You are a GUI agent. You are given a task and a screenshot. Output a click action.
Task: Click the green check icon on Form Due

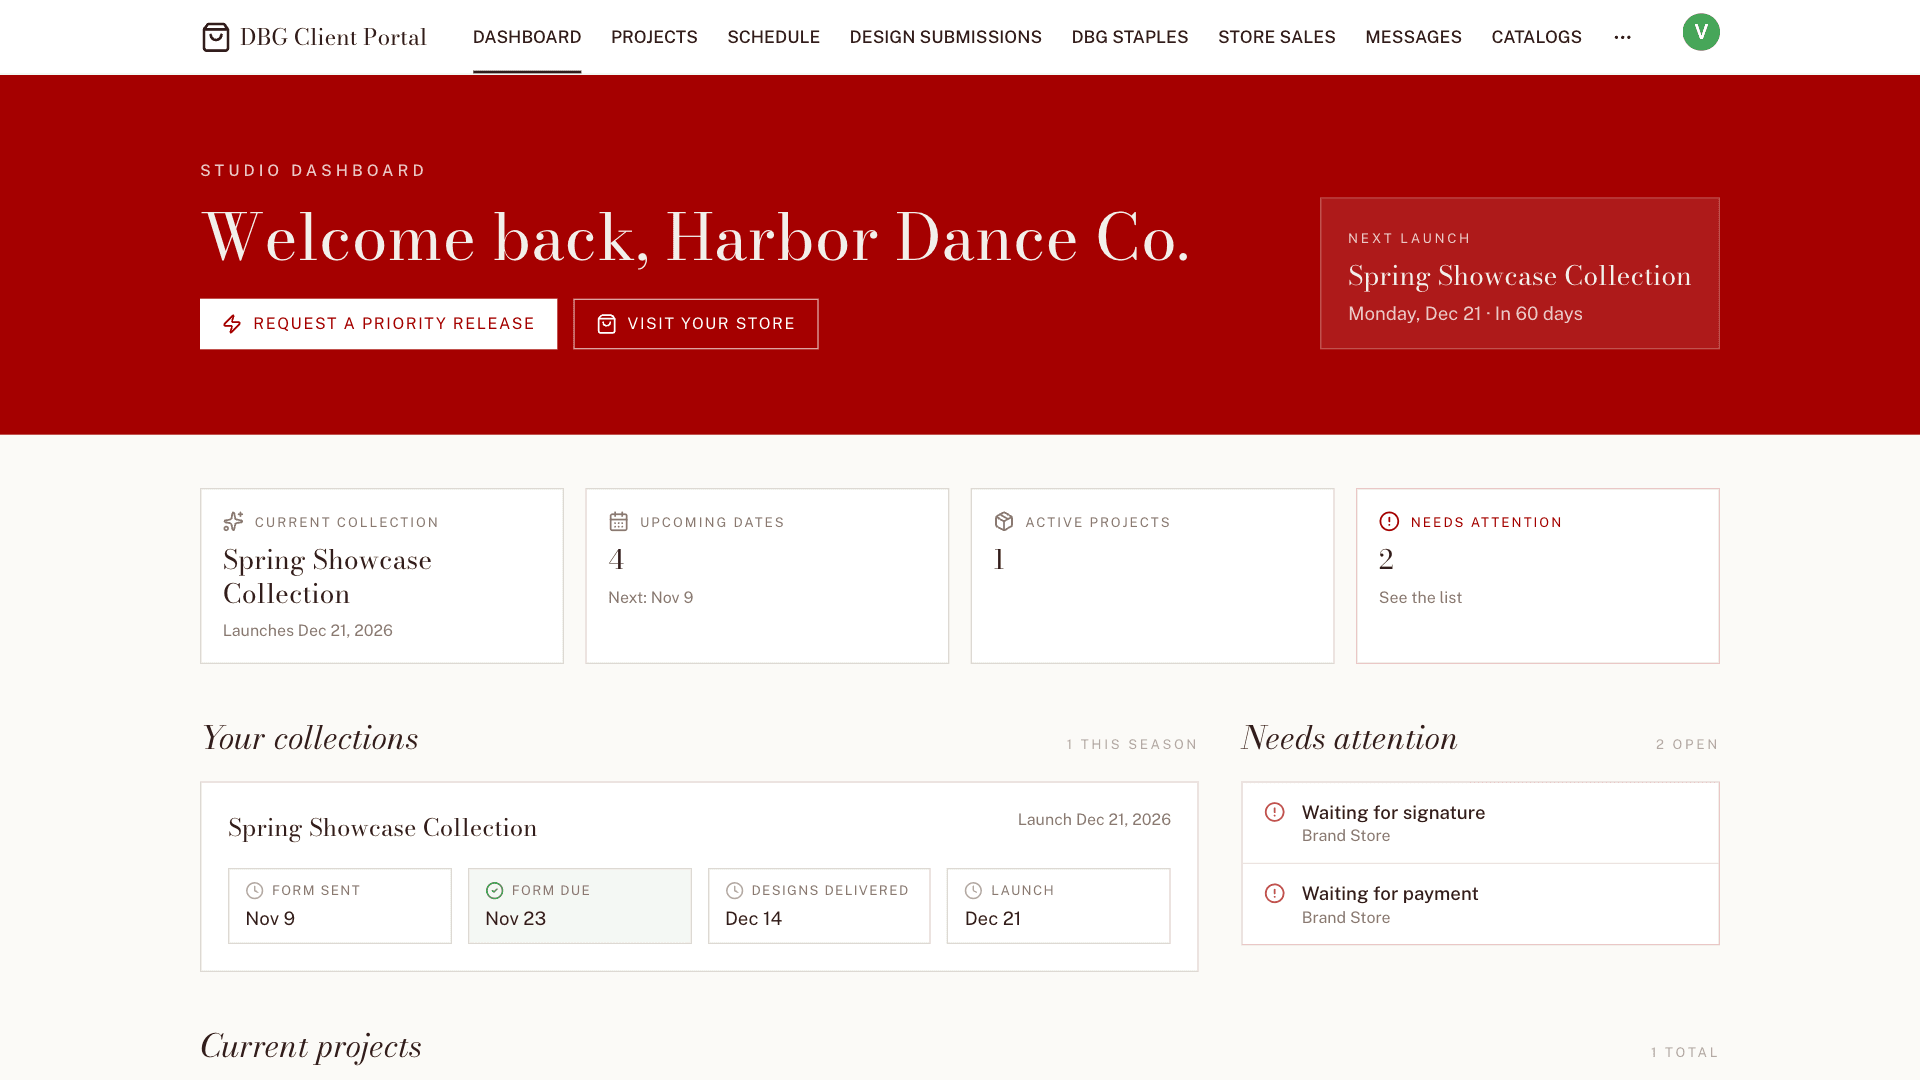click(494, 890)
